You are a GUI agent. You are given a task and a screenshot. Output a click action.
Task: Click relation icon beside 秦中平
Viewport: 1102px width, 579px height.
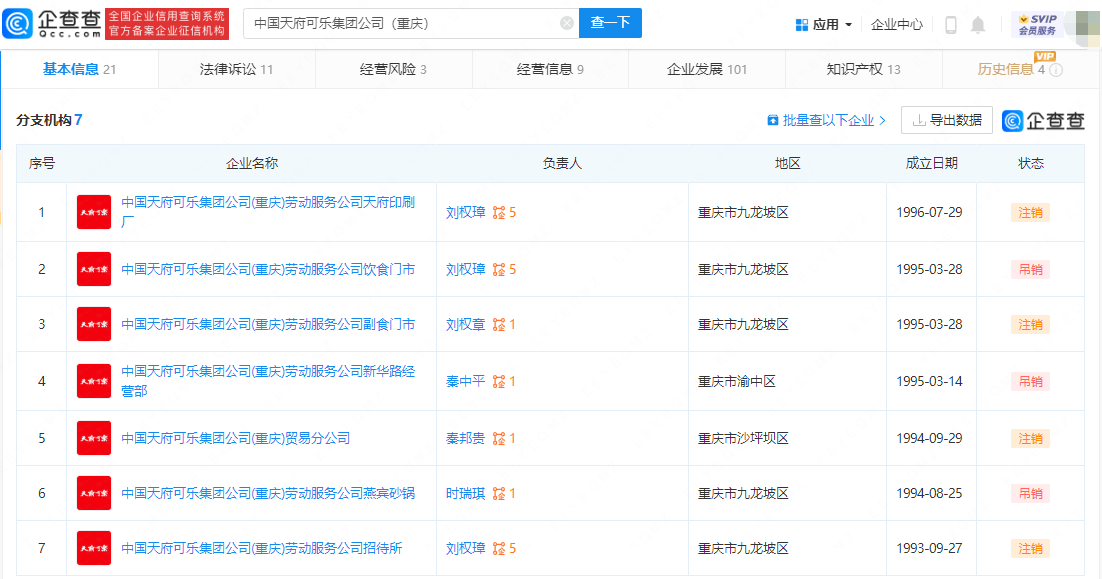click(x=499, y=381)
